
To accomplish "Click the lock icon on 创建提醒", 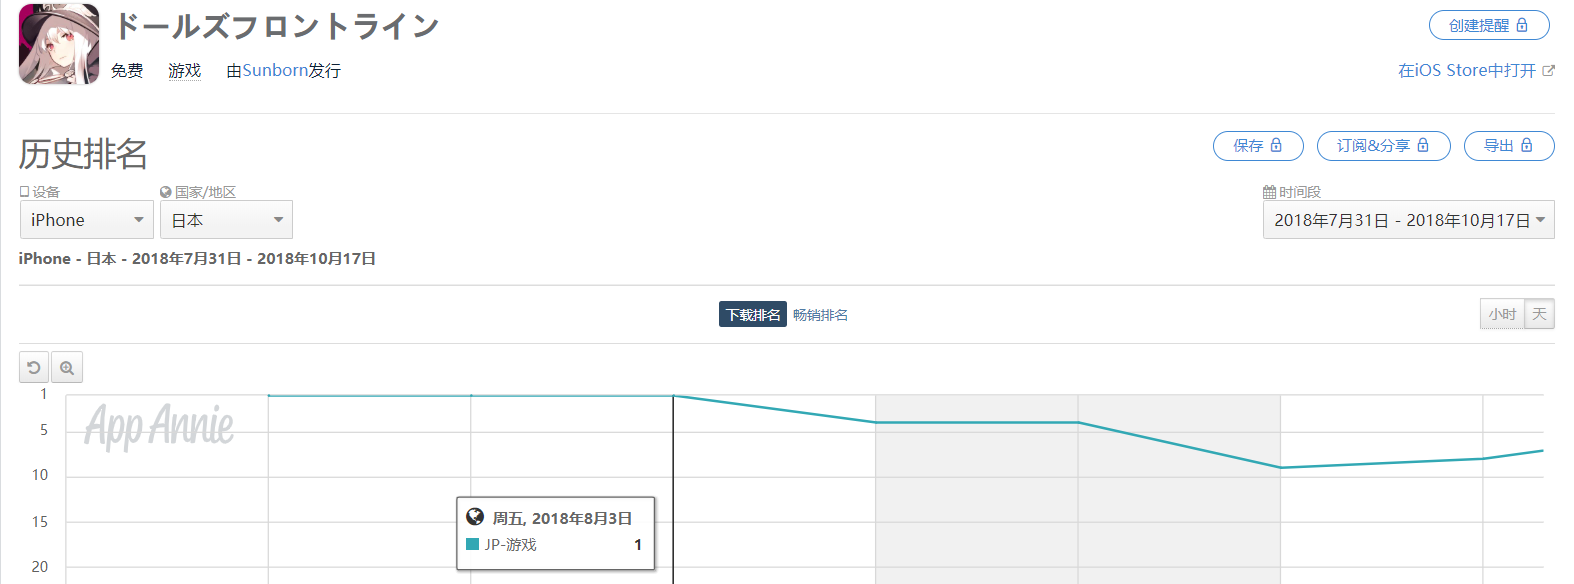I will pyautogui.click(x=1522, y=25).
